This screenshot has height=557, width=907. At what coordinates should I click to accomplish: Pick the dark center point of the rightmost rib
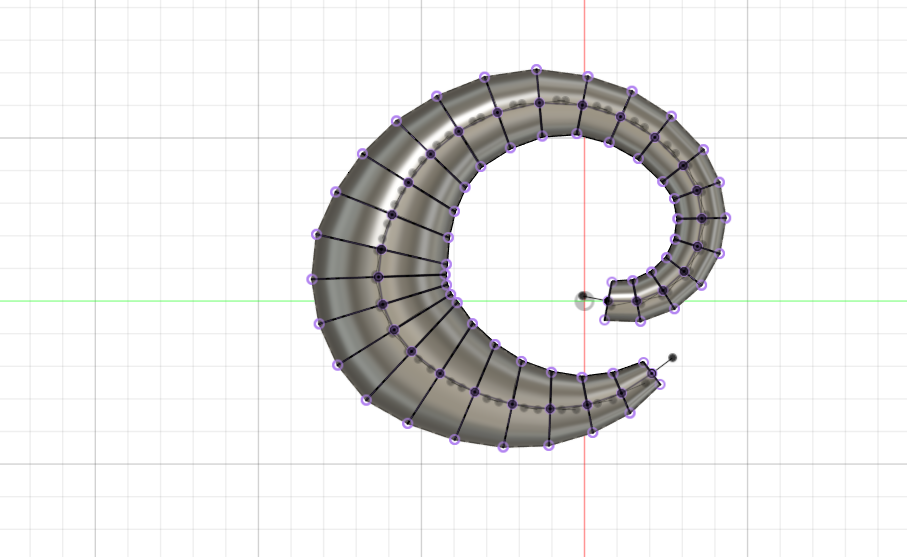click(702, 217)
